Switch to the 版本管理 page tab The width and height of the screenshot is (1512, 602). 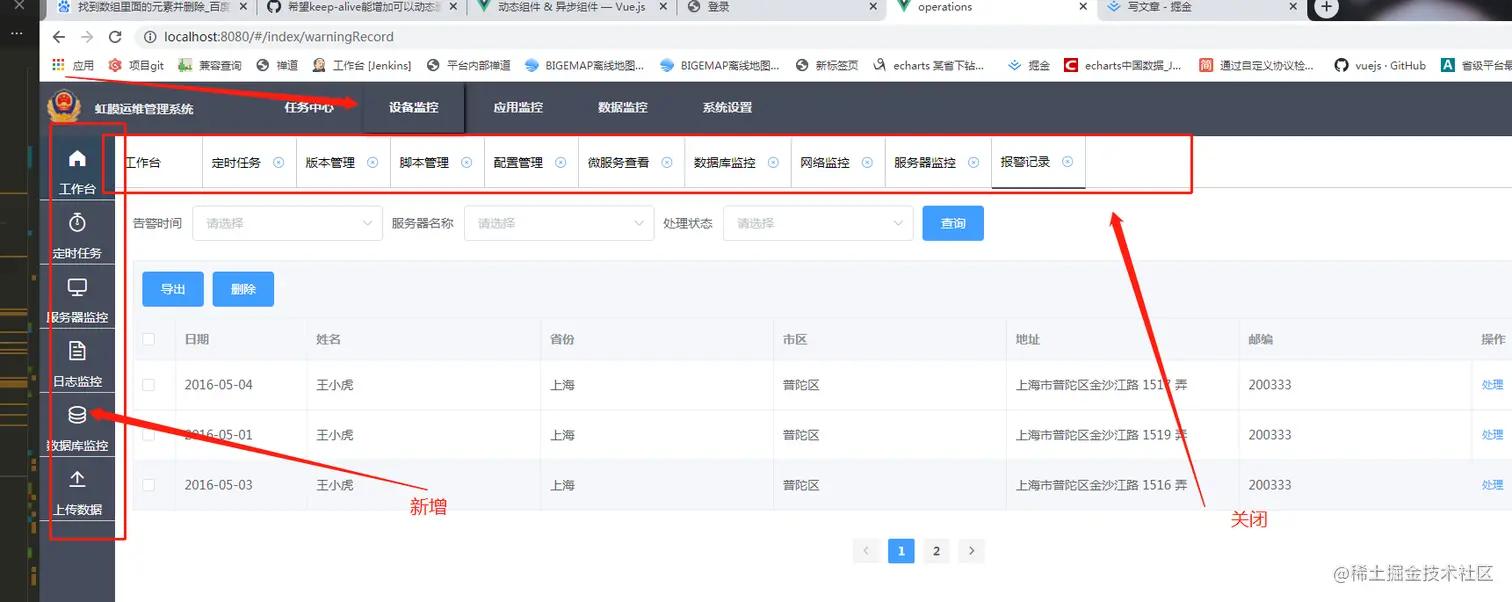[330, 162]
